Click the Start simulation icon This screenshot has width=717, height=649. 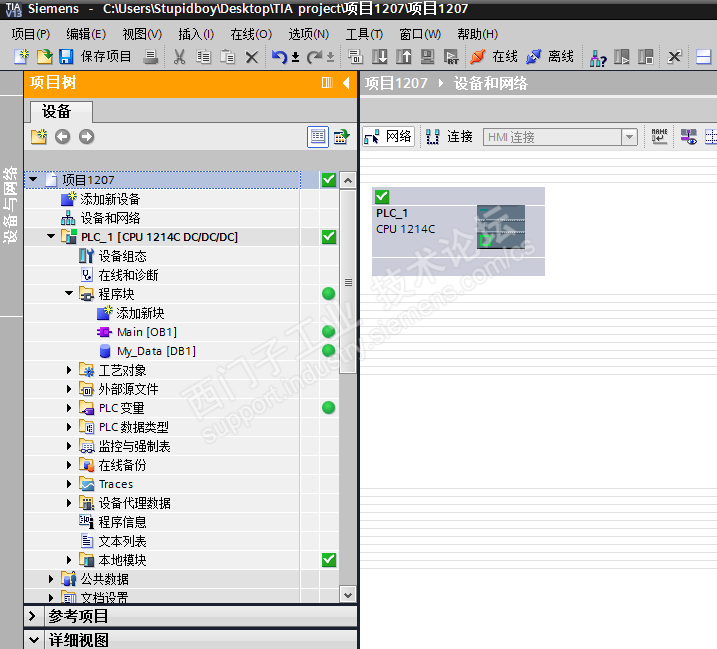[427, 57]
